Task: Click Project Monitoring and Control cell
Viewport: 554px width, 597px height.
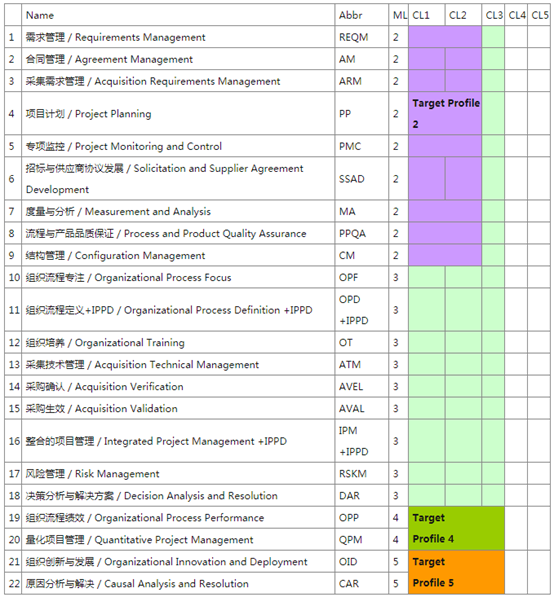Action: (x=178, y=146)
